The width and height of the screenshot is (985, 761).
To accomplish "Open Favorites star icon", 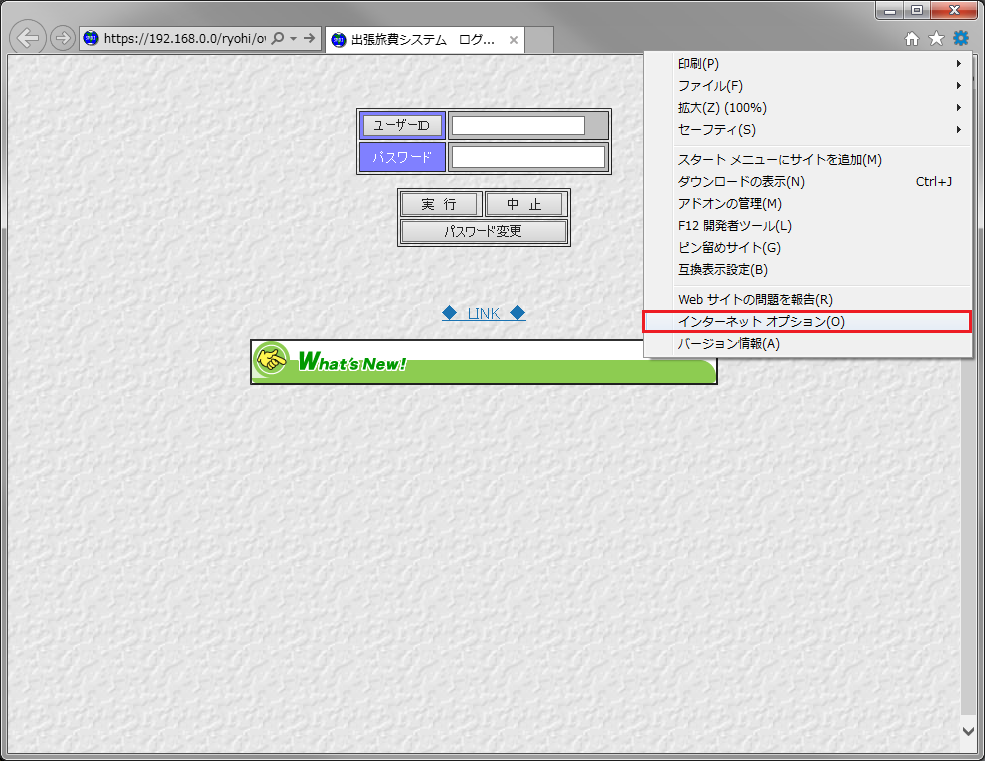I will pos(936,38).
